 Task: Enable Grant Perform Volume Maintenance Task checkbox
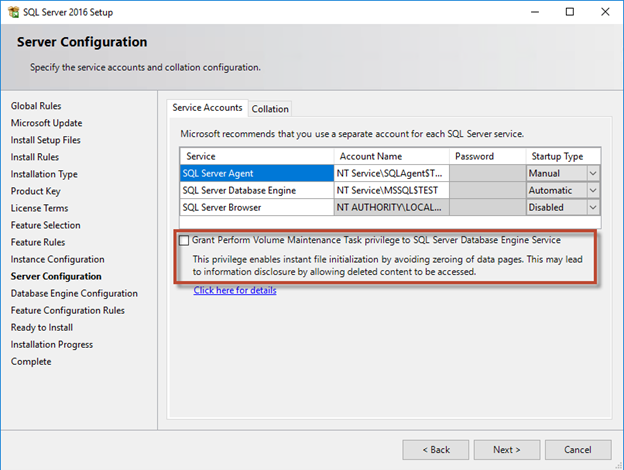[x=184, y=240]
